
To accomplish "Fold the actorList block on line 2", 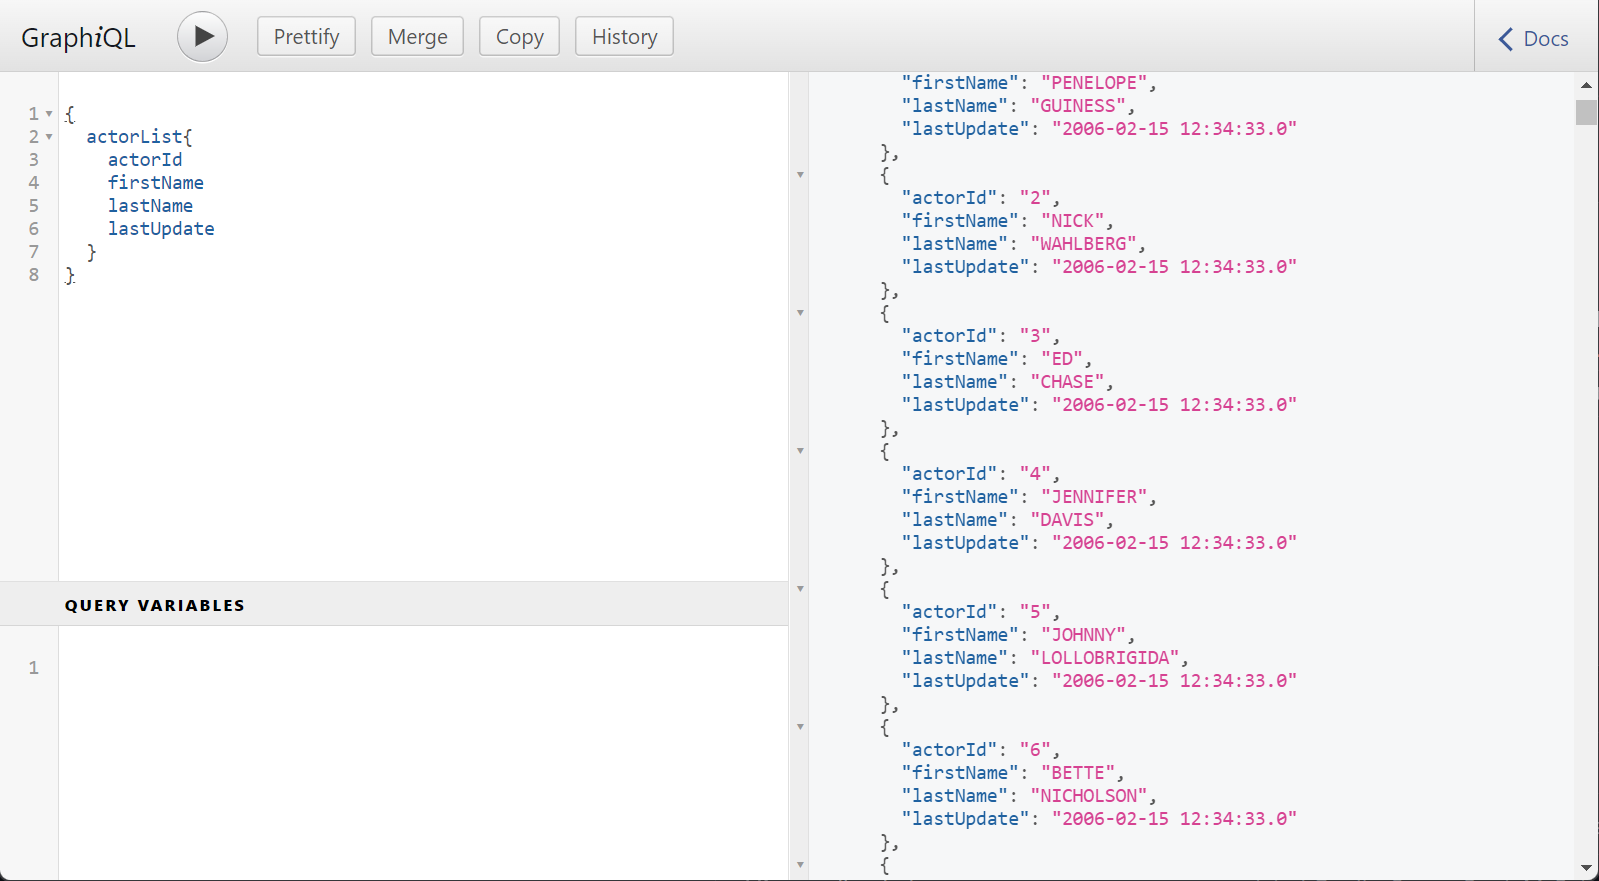I will [49, 137].
